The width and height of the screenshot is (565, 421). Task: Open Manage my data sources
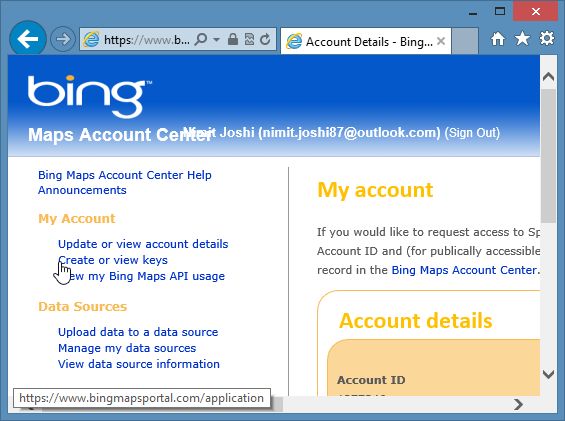click(x=127, y=348)
